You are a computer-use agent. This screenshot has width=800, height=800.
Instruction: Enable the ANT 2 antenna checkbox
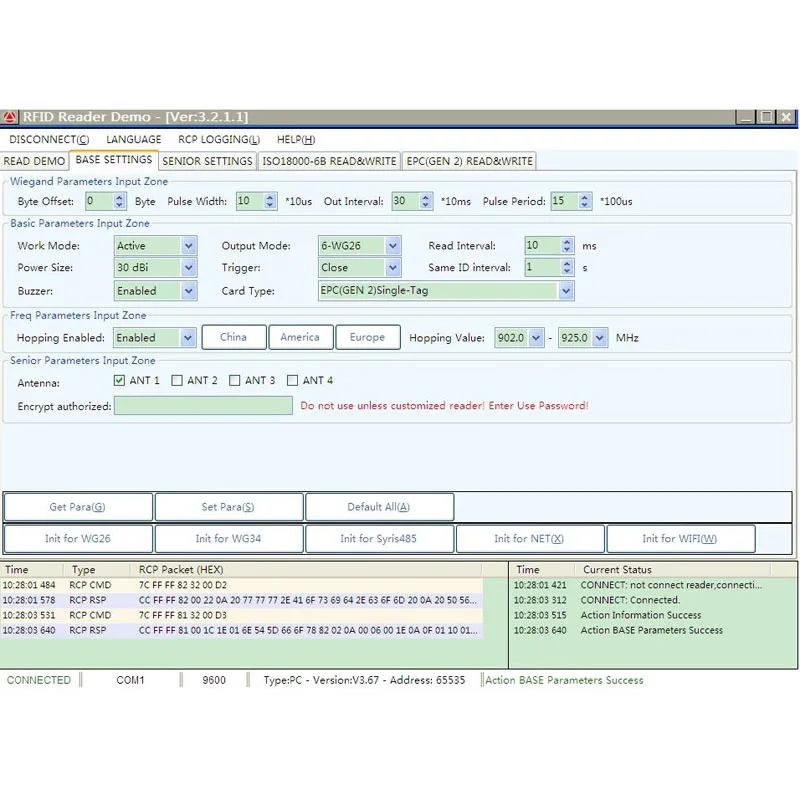pyautogui.click(x=177, y=380)
